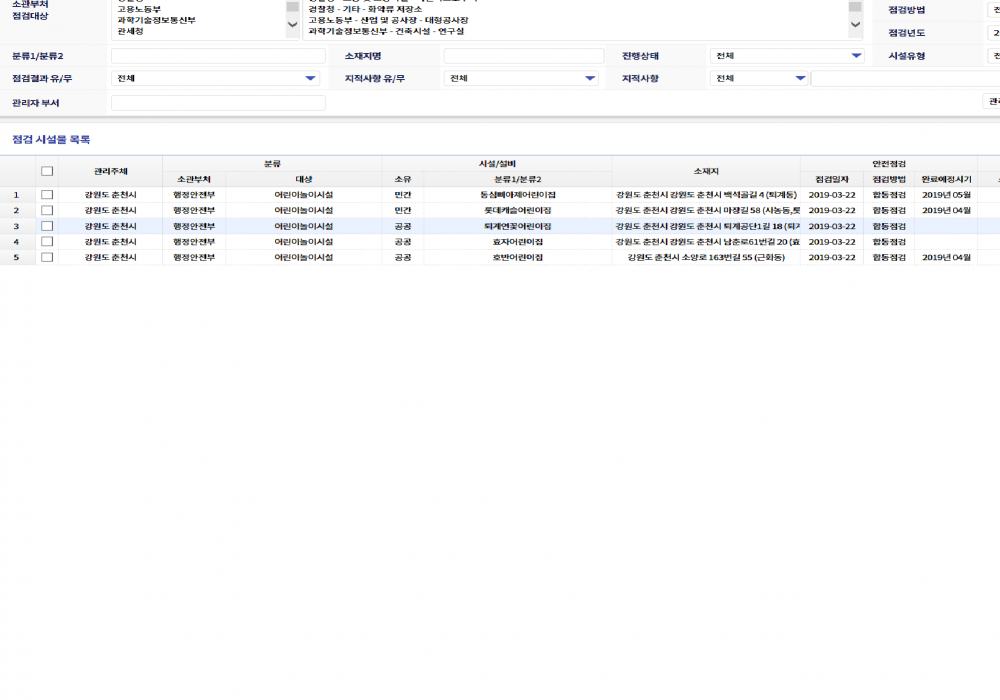
Task: Click the 점검 시설물 목록 heading
Action: 51,140
